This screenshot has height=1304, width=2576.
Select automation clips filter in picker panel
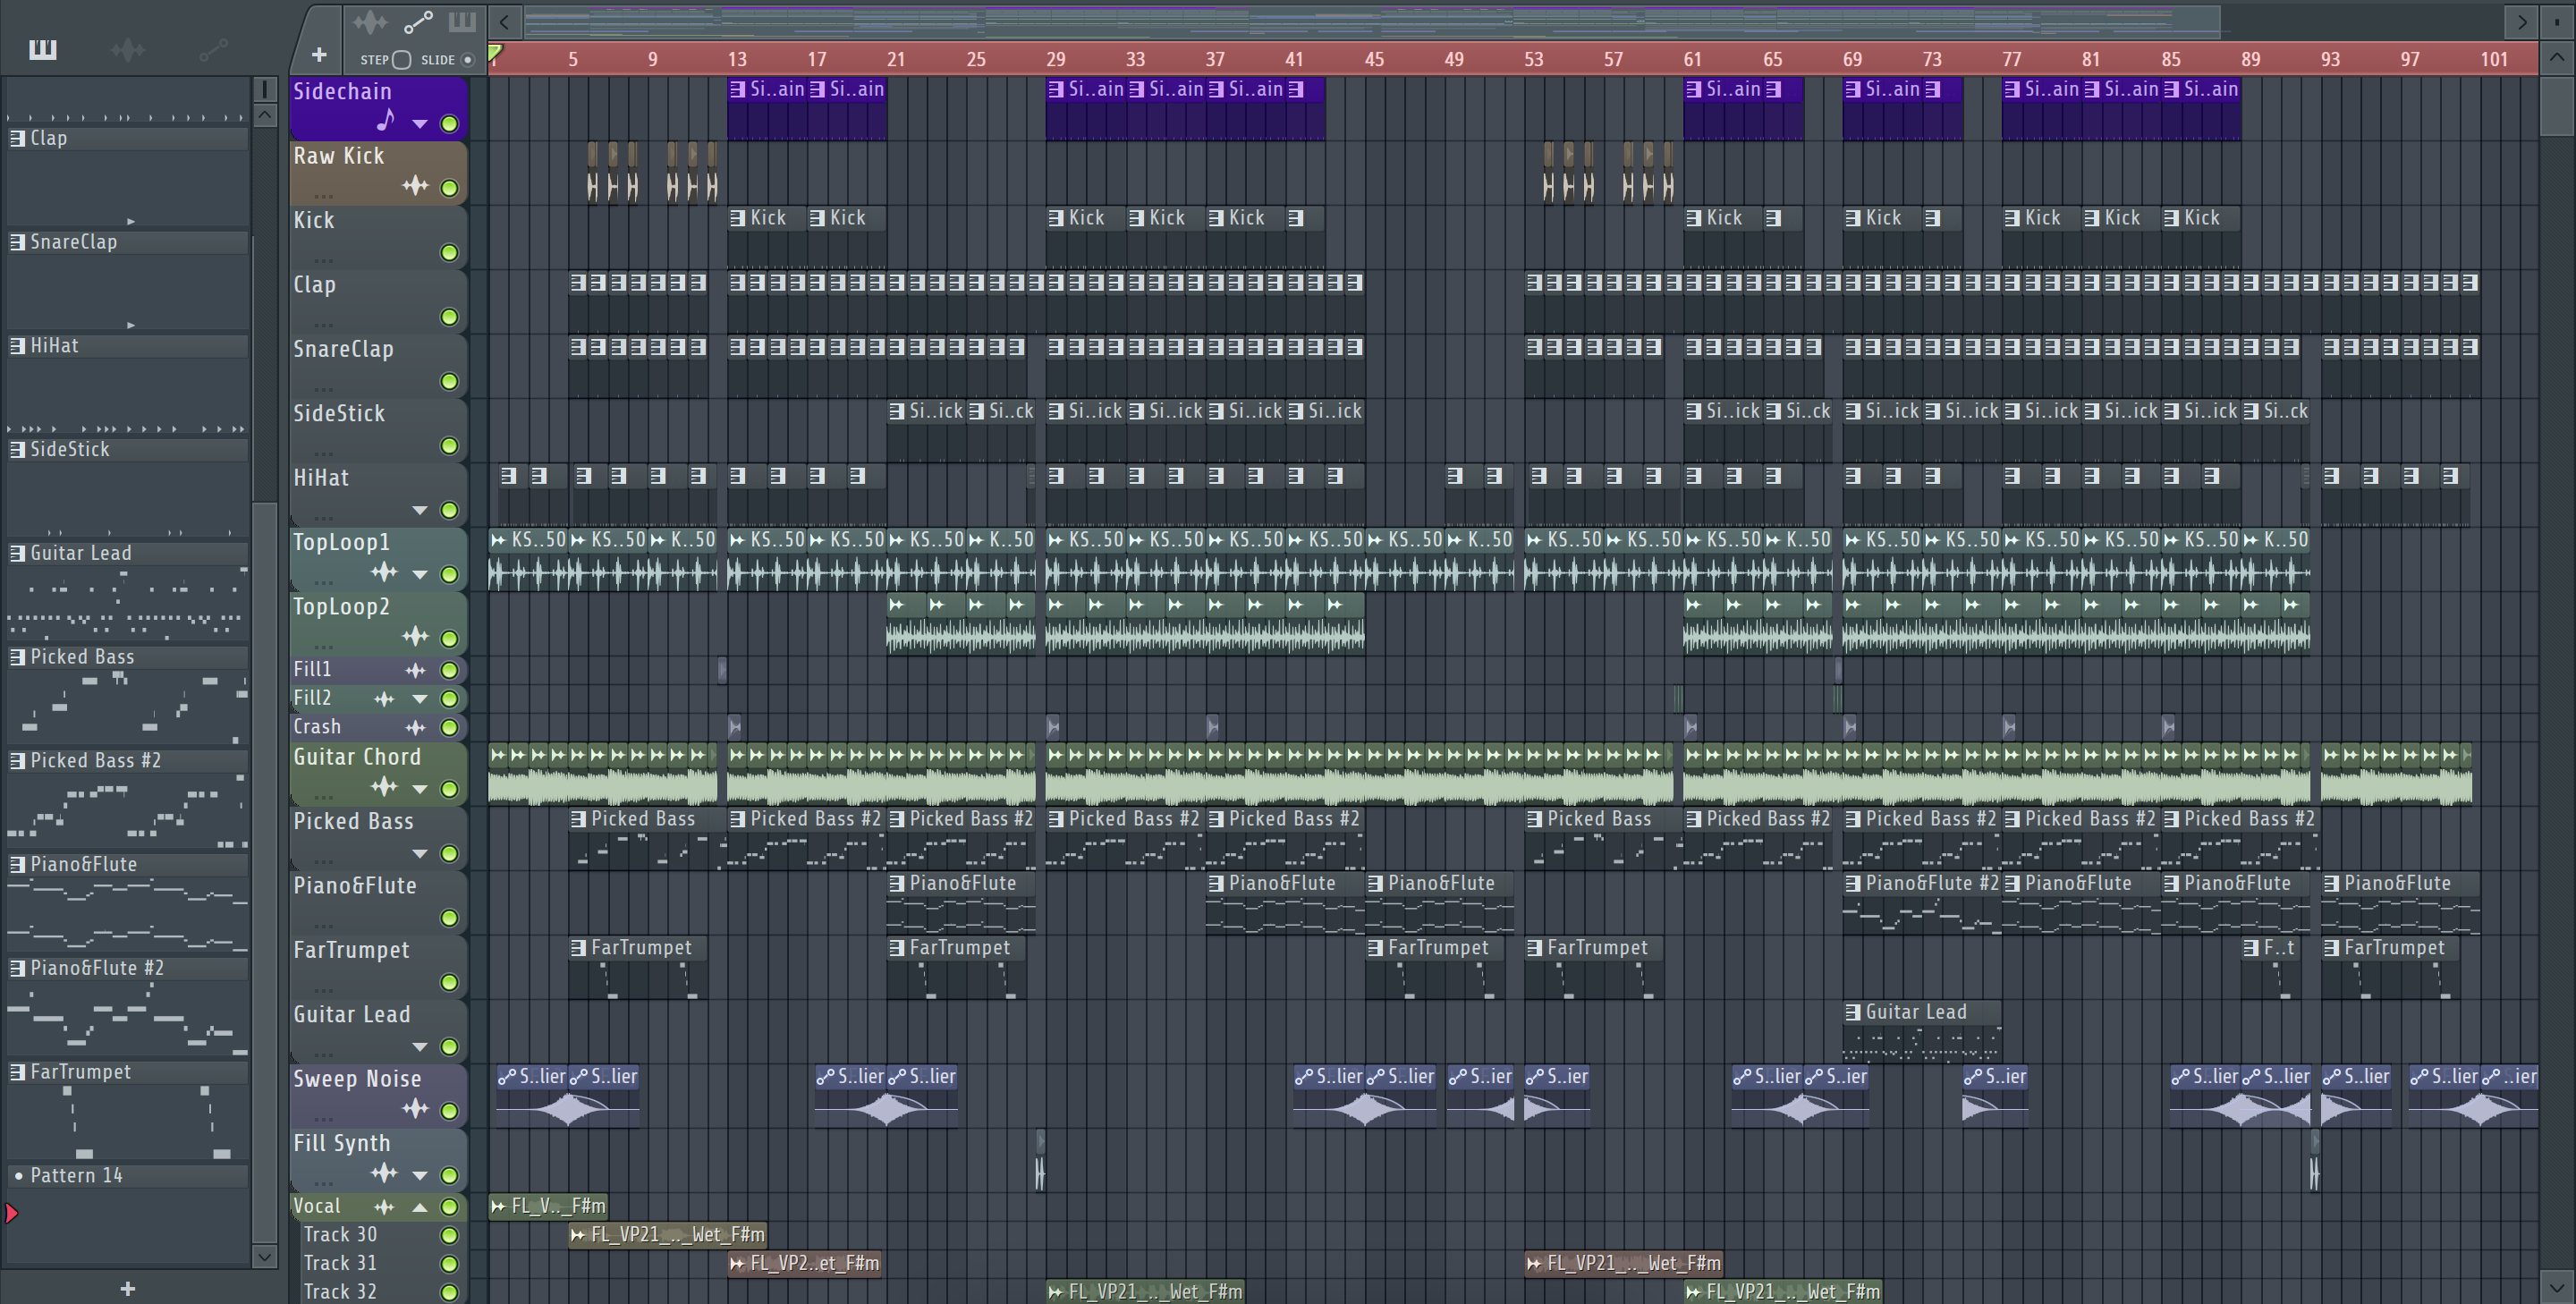[213, 49]
